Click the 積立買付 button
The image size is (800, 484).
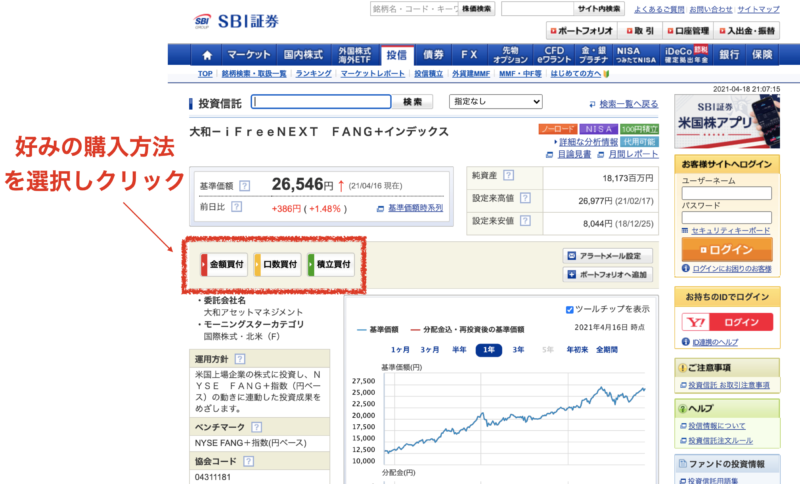(x=331, y=264)
